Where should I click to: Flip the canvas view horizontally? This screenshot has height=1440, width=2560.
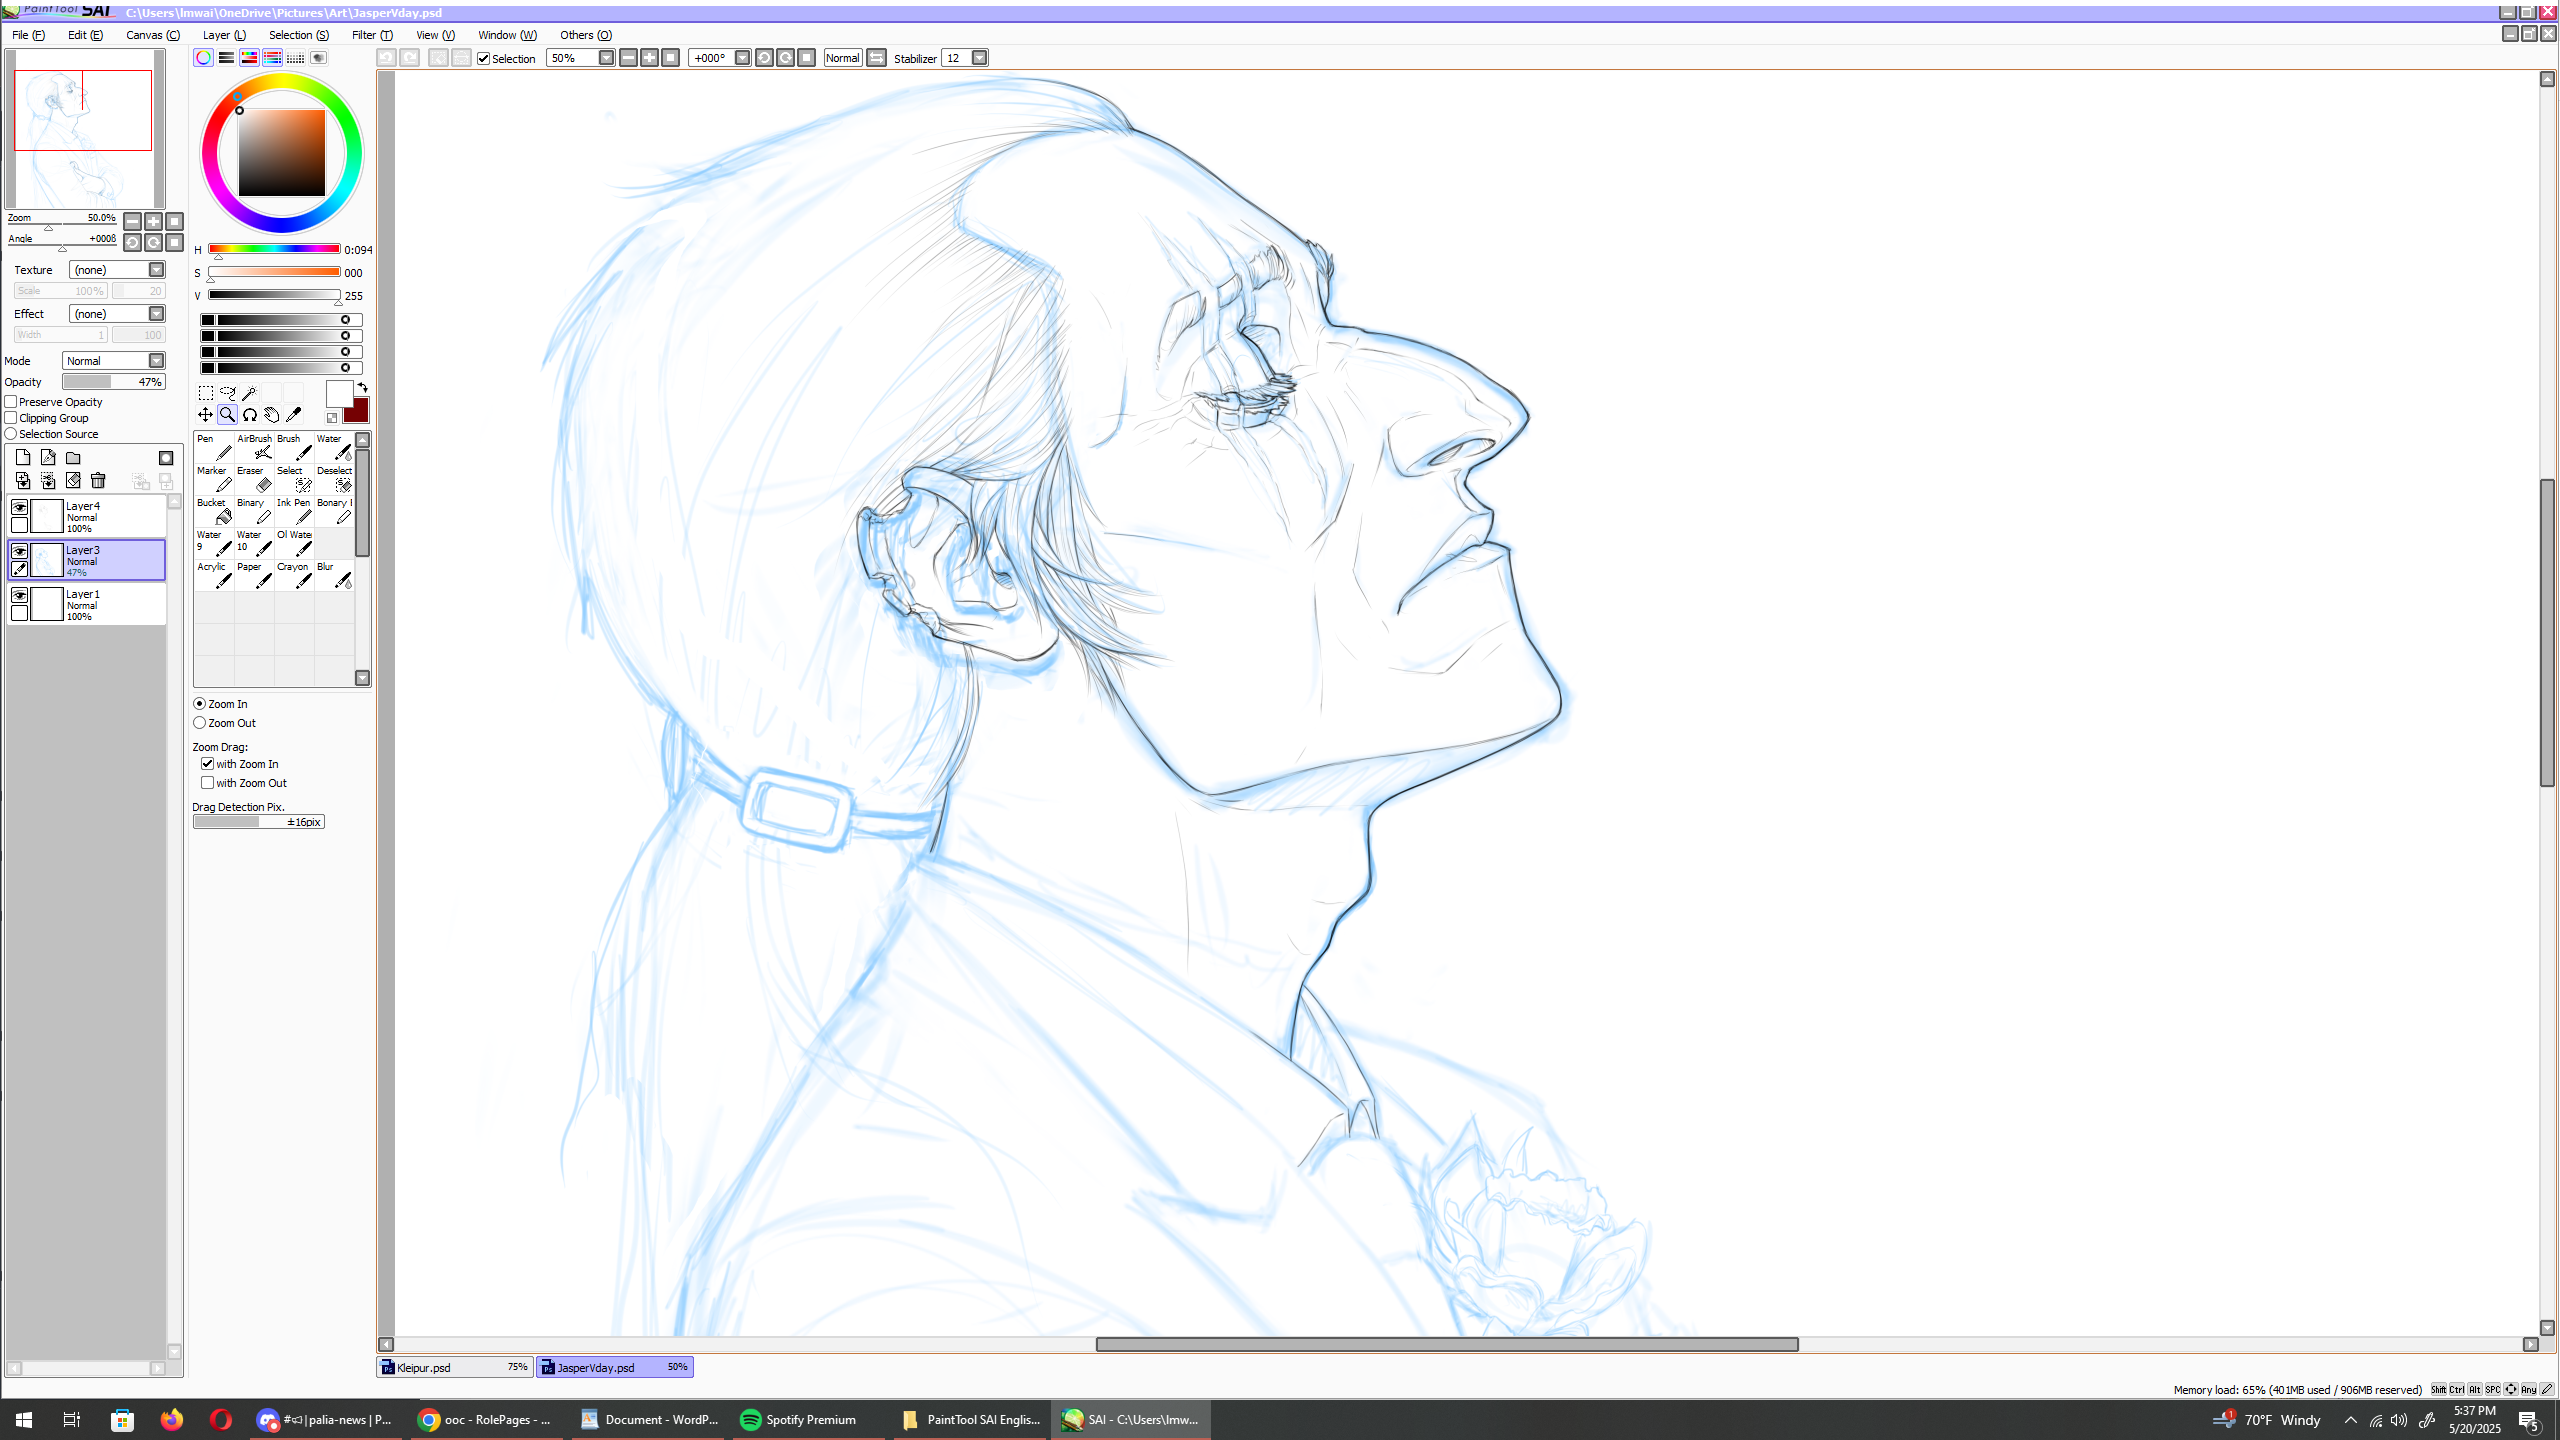(876, 58)
